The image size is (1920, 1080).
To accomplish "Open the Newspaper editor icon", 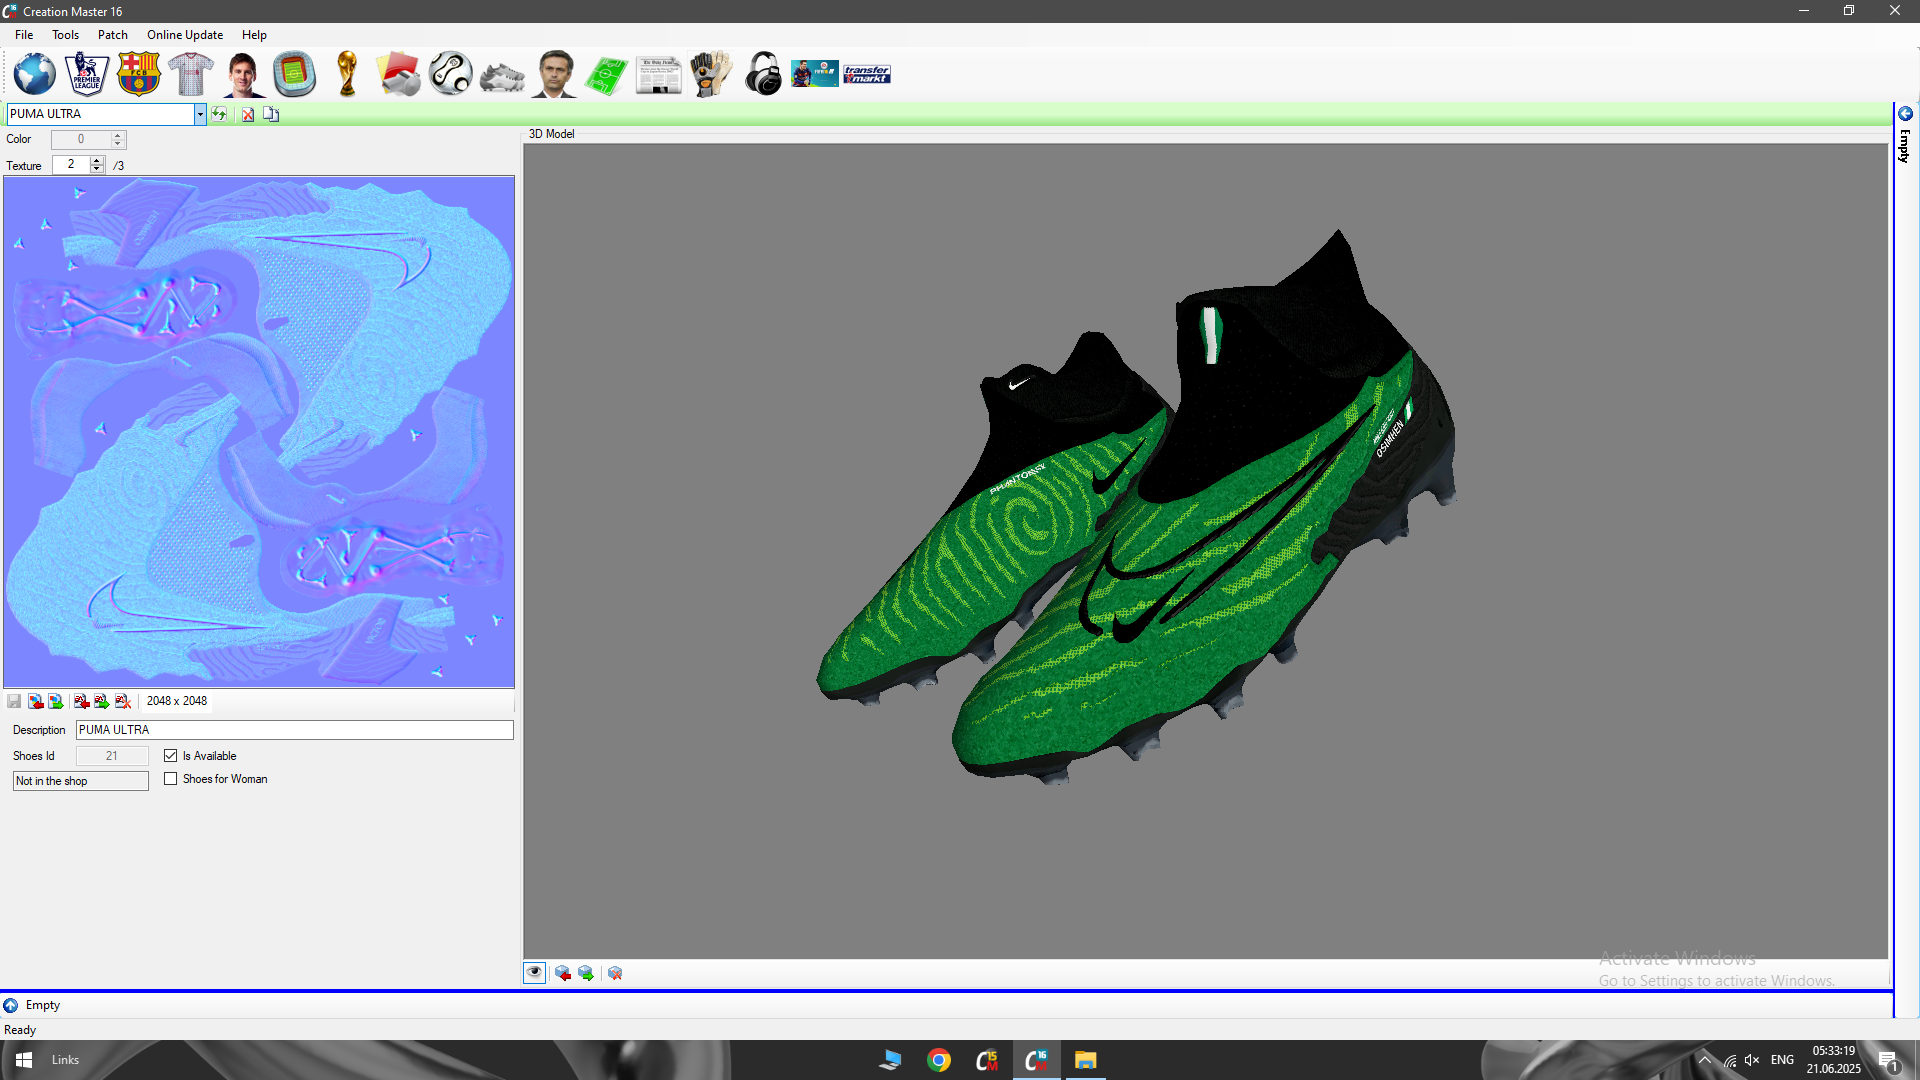I will pyautogui.click(x=658, y=76).
